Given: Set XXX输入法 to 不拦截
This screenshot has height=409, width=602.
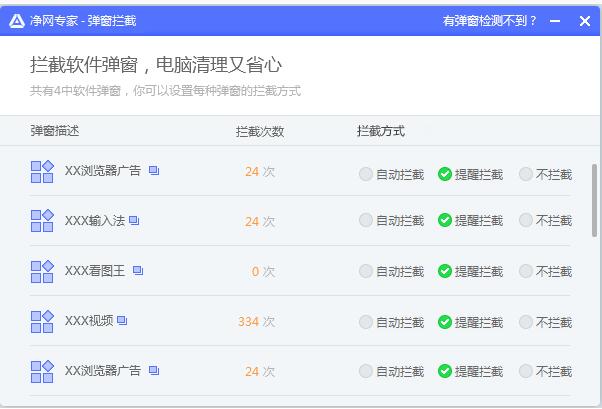Looking at the screenshot, I should click(x=526, y=221).
